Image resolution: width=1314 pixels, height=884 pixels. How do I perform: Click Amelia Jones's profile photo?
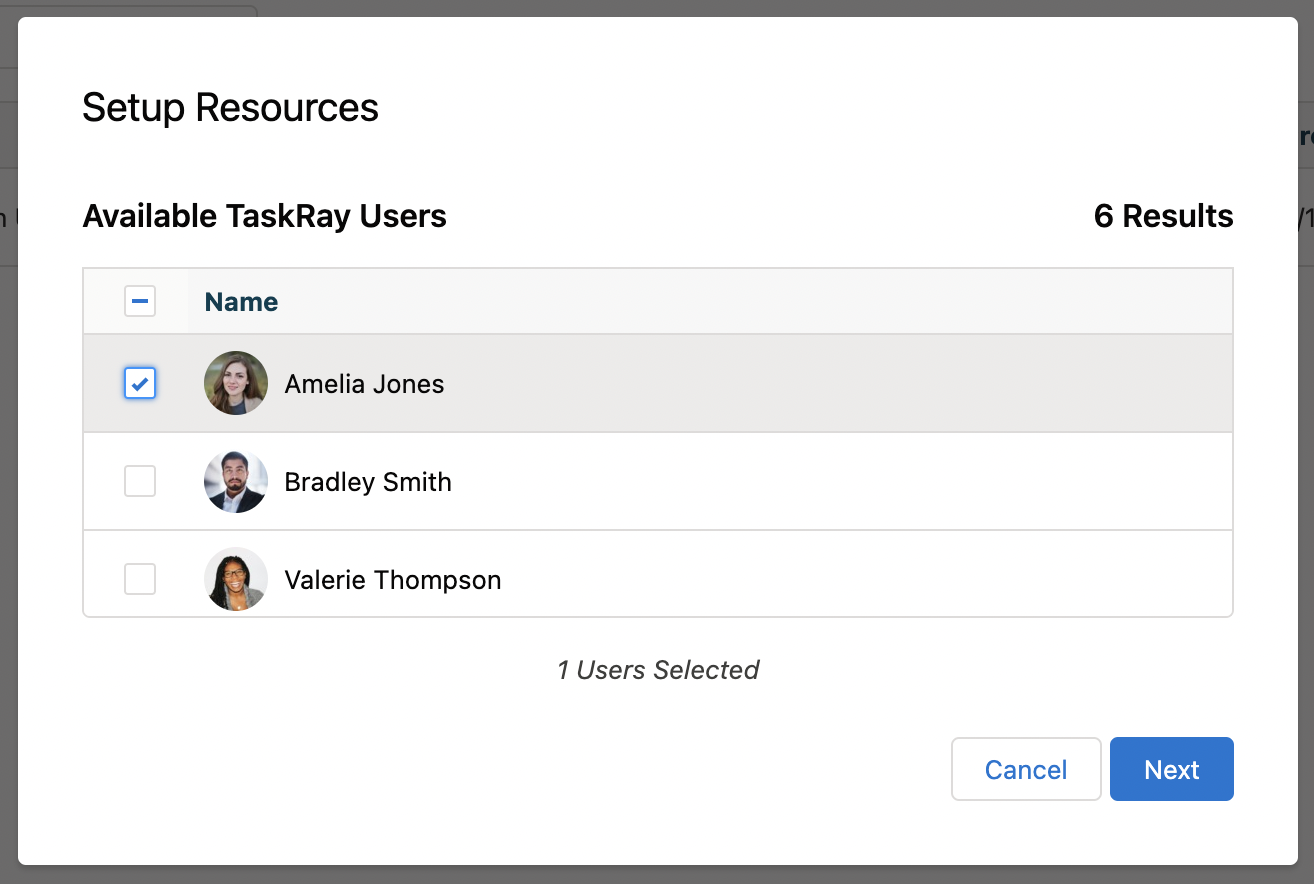click(x=235, y=383)
